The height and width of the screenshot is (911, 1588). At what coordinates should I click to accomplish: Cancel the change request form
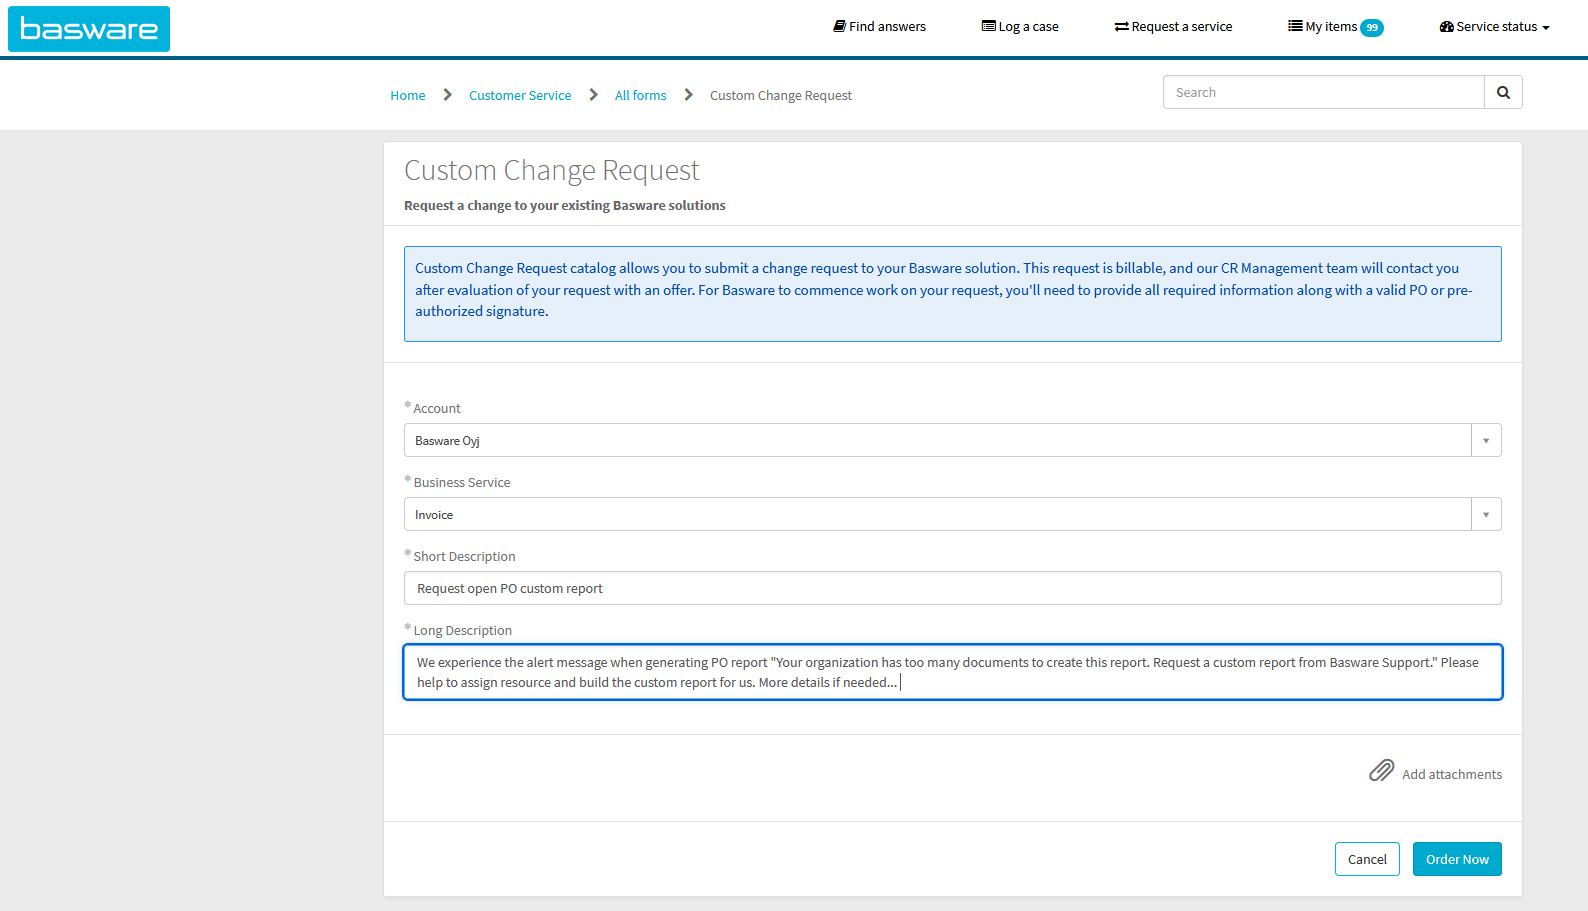(x=1367, y=859)
